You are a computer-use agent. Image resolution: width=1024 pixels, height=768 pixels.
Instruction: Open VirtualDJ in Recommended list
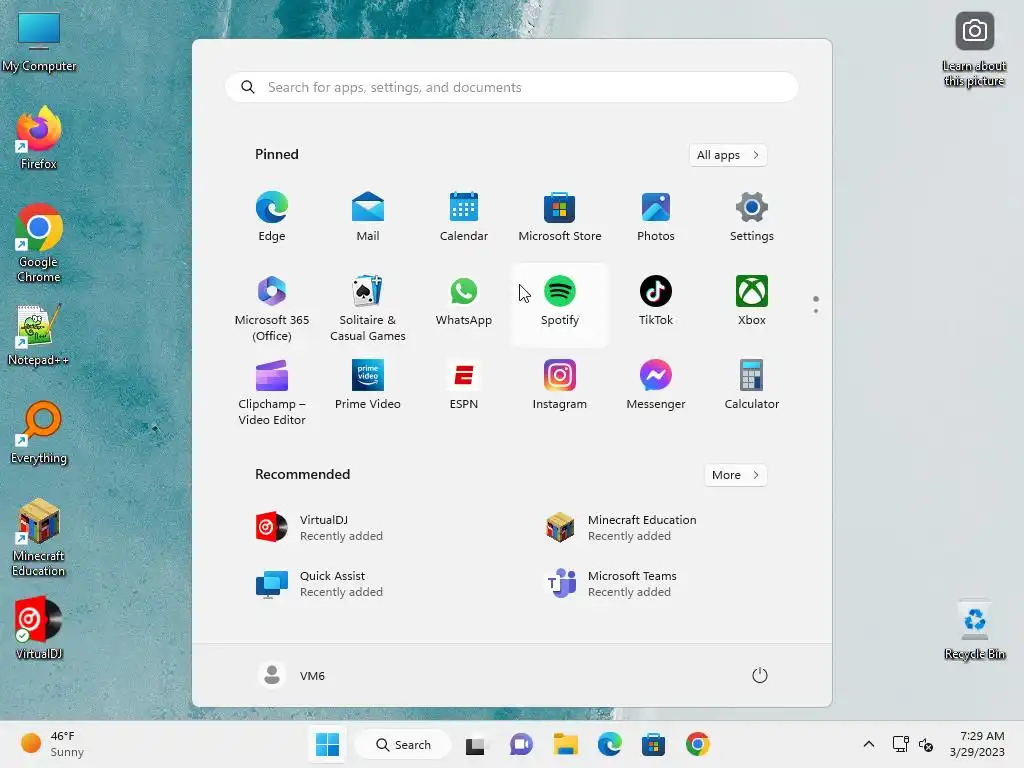[x=320, y=528]
